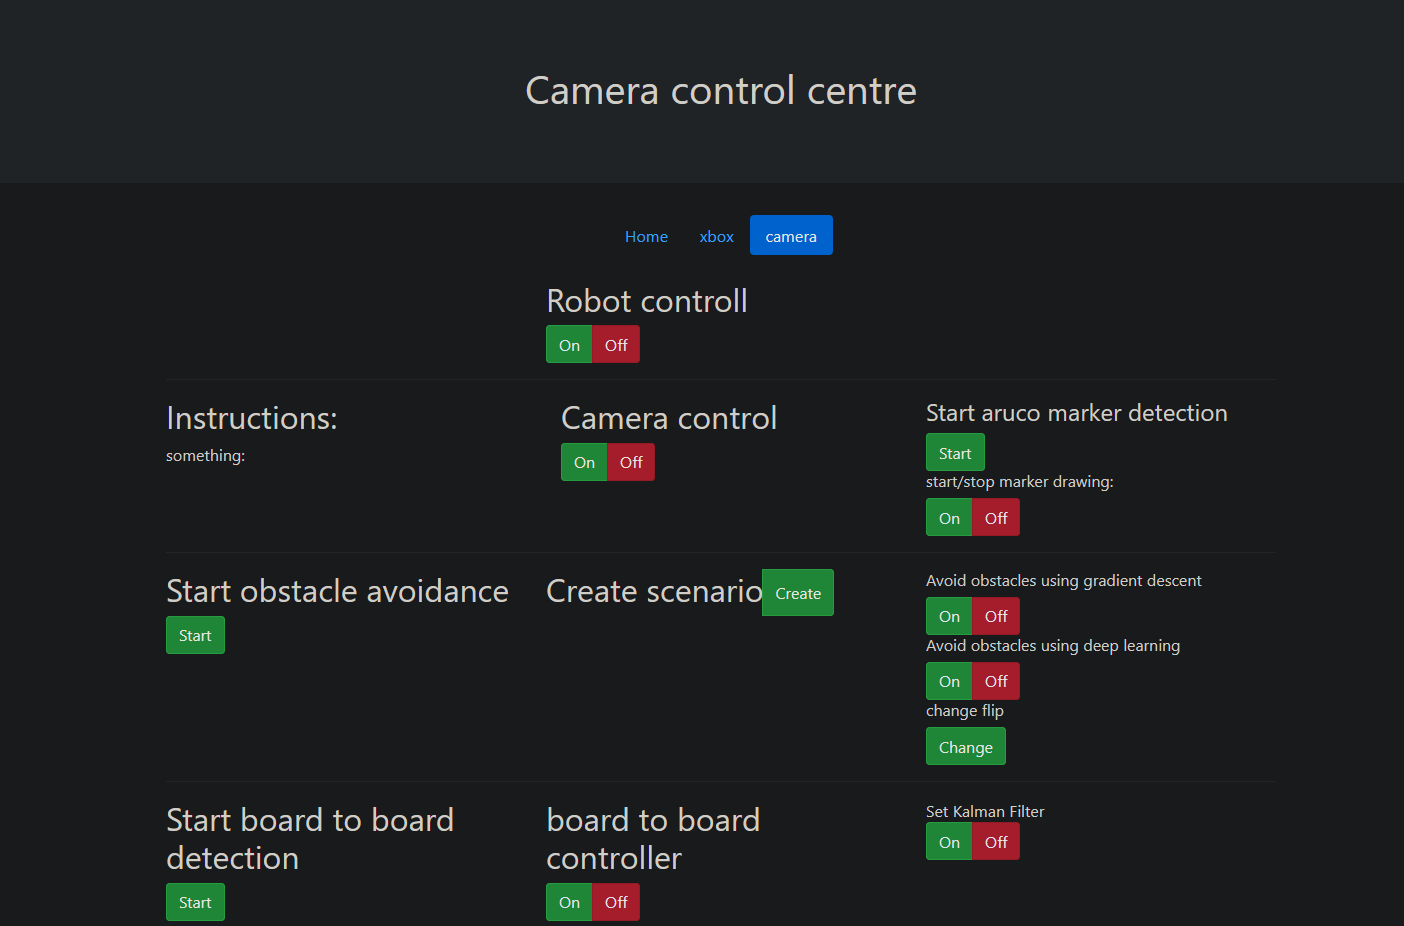1404x926 pixels.
Task: Turn Robot controll Off
Action: point(616,345)
